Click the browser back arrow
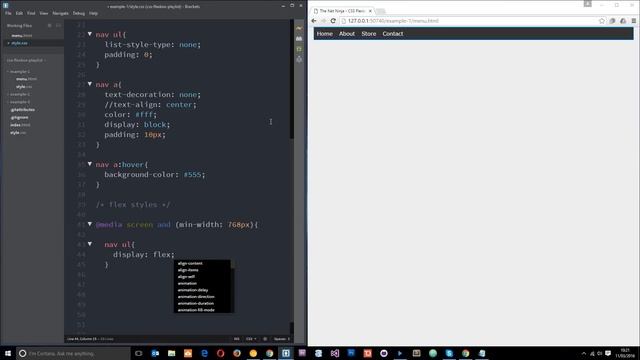 coord(314,21)
